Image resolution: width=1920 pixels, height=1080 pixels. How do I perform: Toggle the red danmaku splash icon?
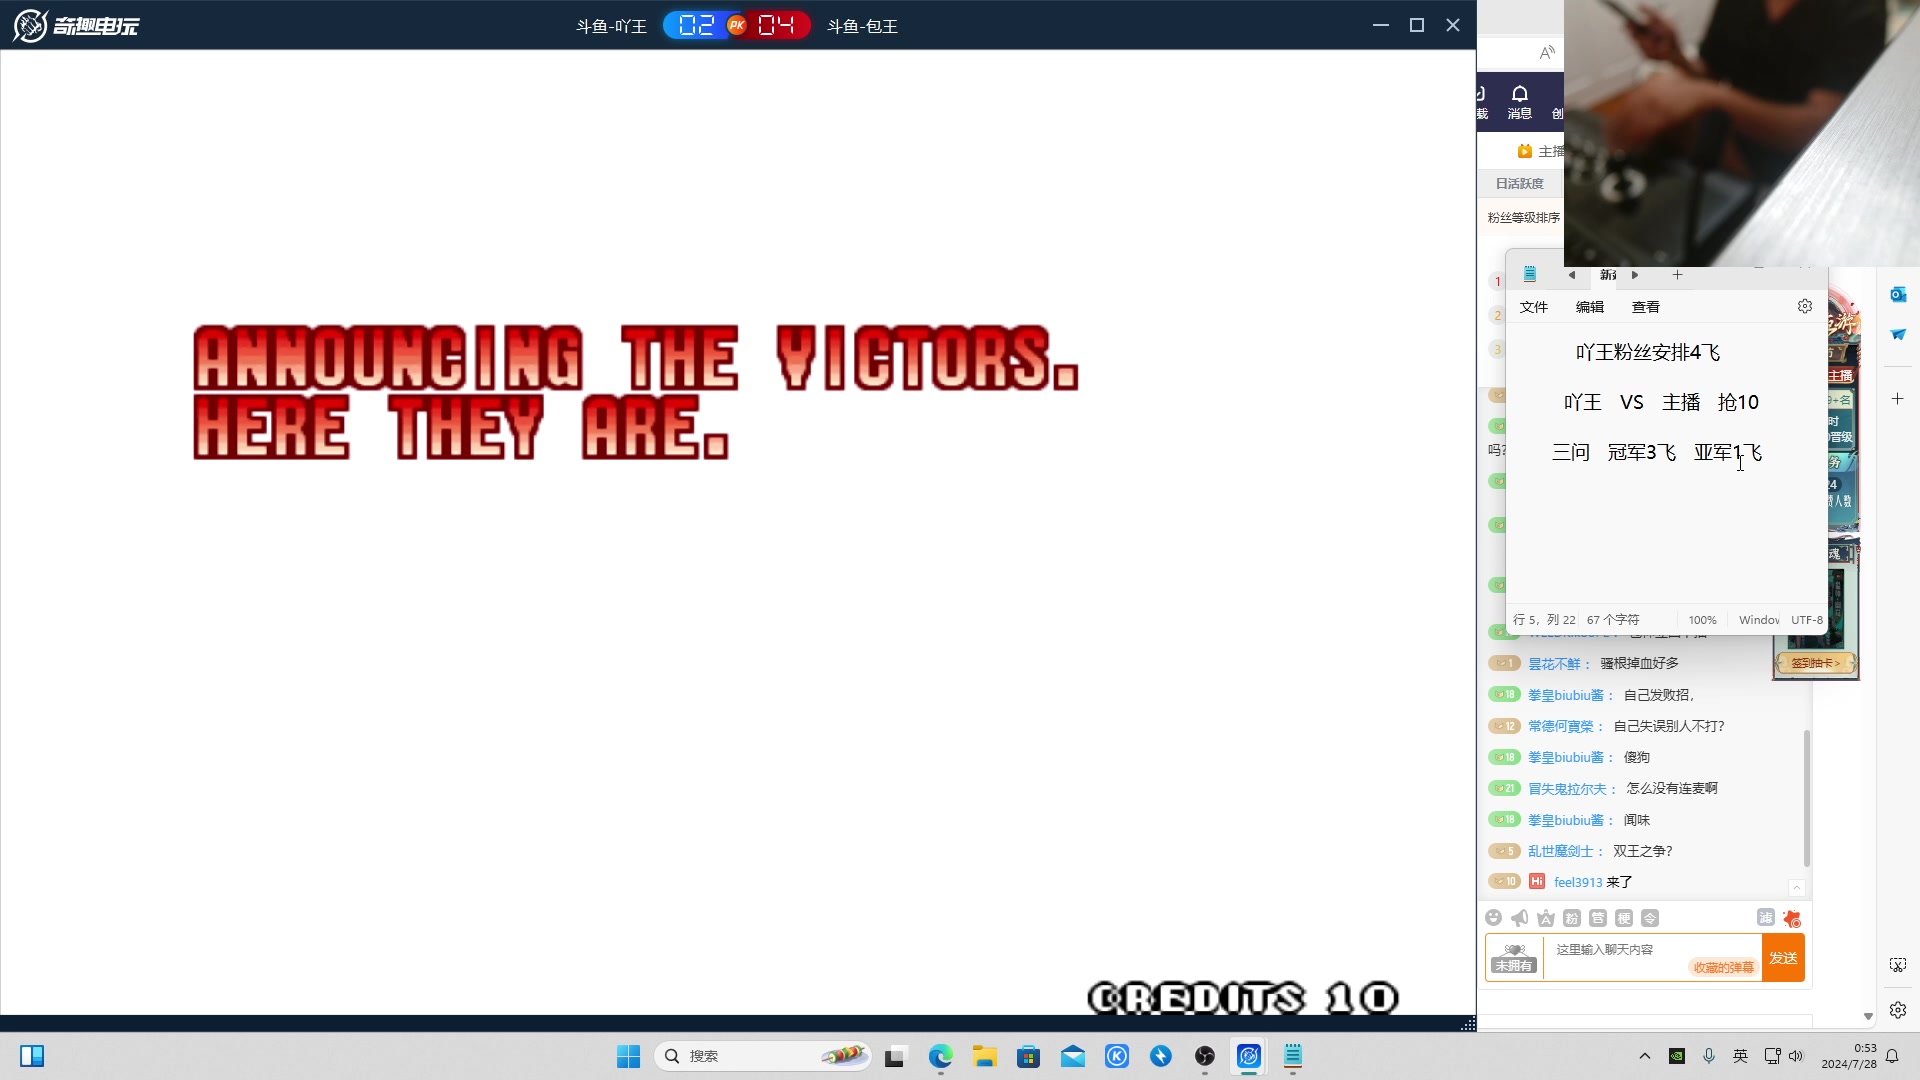click(x=1792, y=918)
